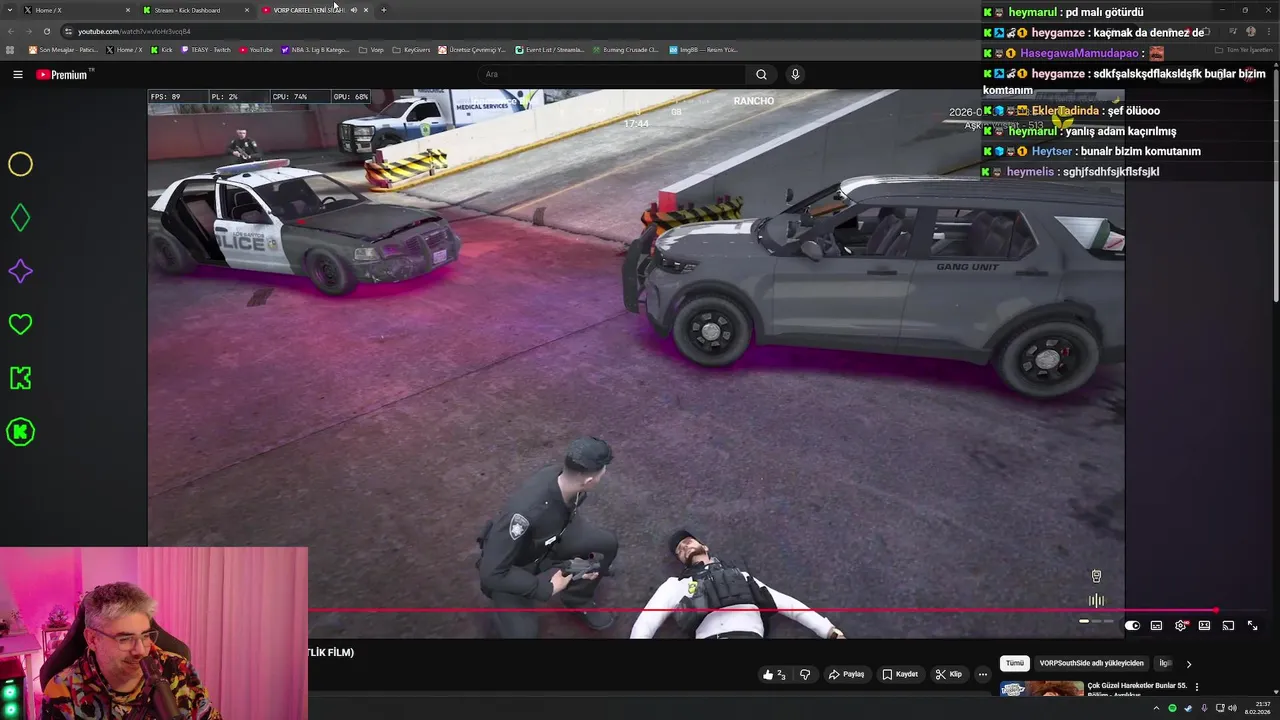Image resolution: width=1280 pixels, height=720 pixels.
Task: Toggle subtitles captions button
Action: pyautogui.click(x=1156, y=626)
